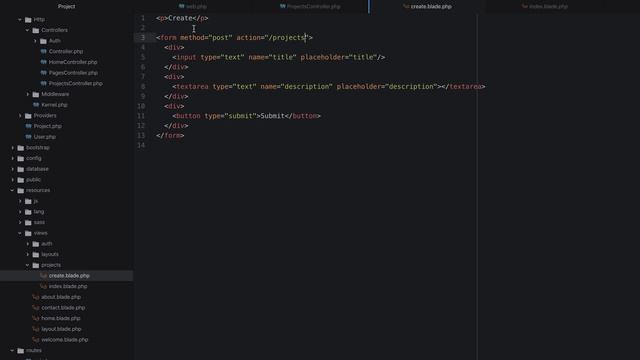
Task: Click the PHP icon beside Controller.php
Action: pos(44,51)
